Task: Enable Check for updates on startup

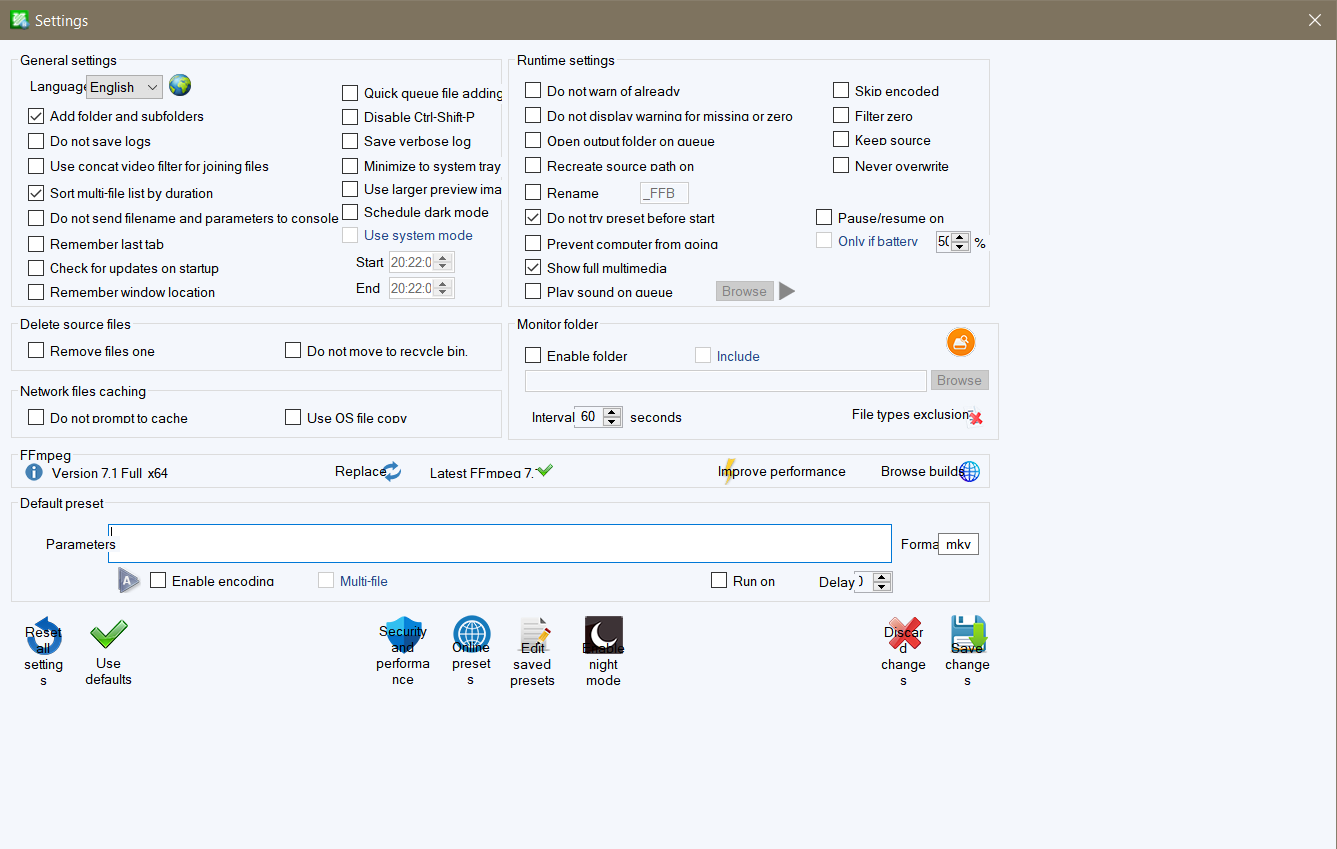Action: click(36, 268)
